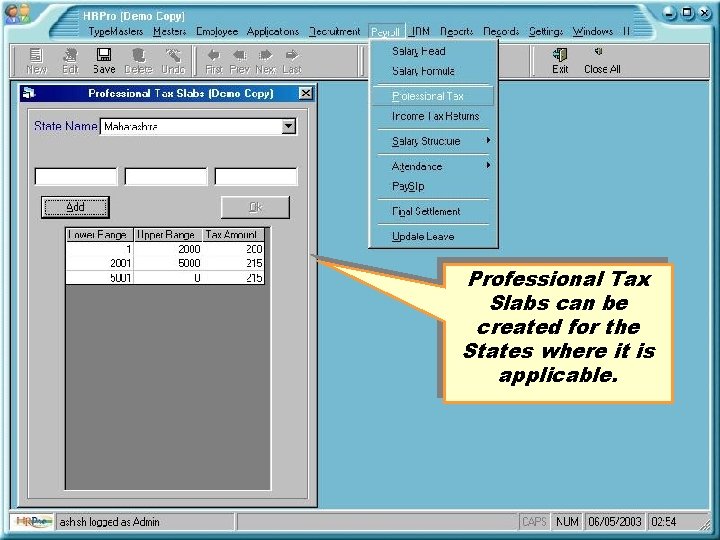Open the Applications menu

tap(273, 31)
